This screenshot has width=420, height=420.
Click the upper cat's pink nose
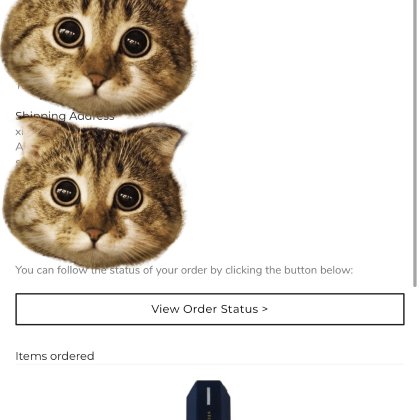click(x=97, y=80)
